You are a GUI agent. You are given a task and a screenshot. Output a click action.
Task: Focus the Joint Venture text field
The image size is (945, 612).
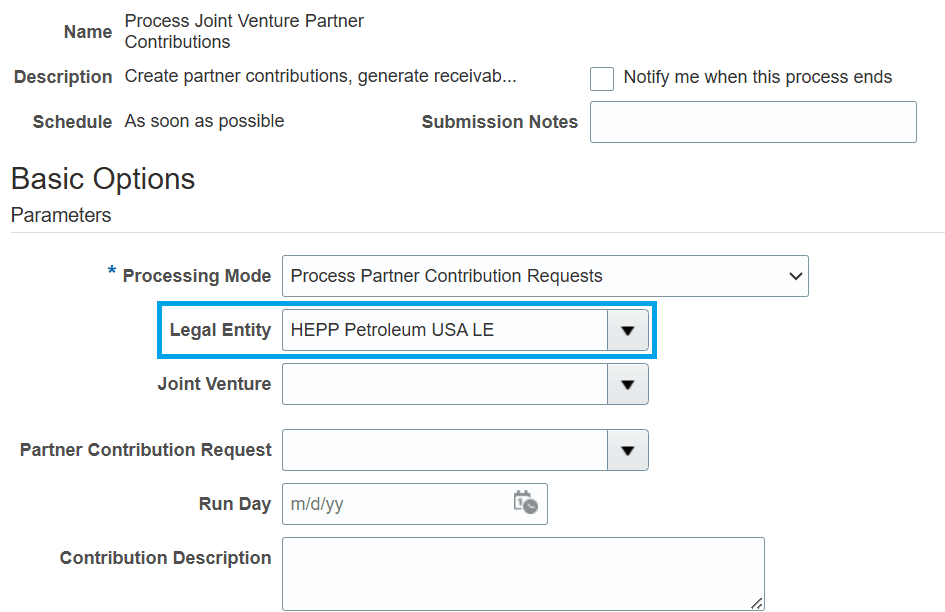click(x=445, y=384)
